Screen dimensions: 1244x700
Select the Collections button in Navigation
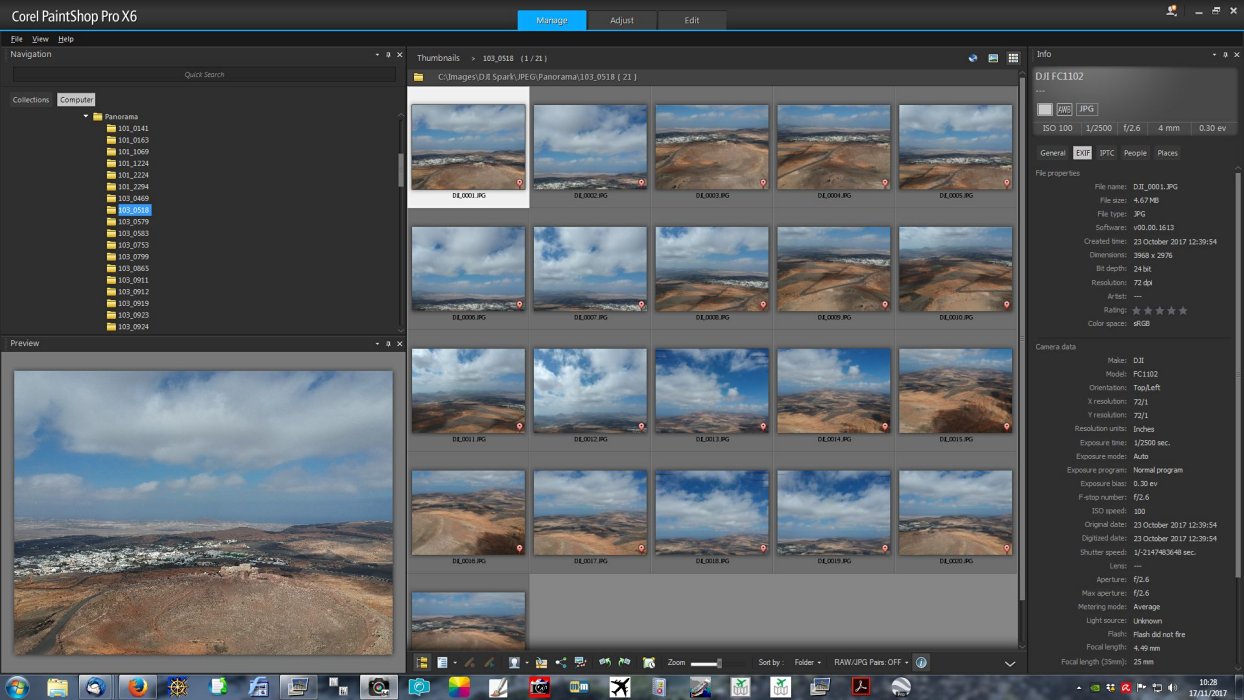31,100
